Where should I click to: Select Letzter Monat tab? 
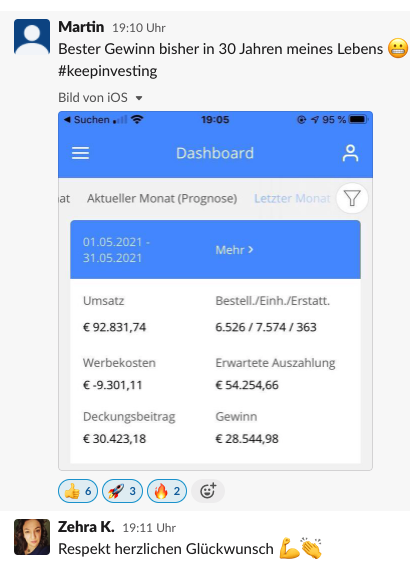(x=292, y=198)
